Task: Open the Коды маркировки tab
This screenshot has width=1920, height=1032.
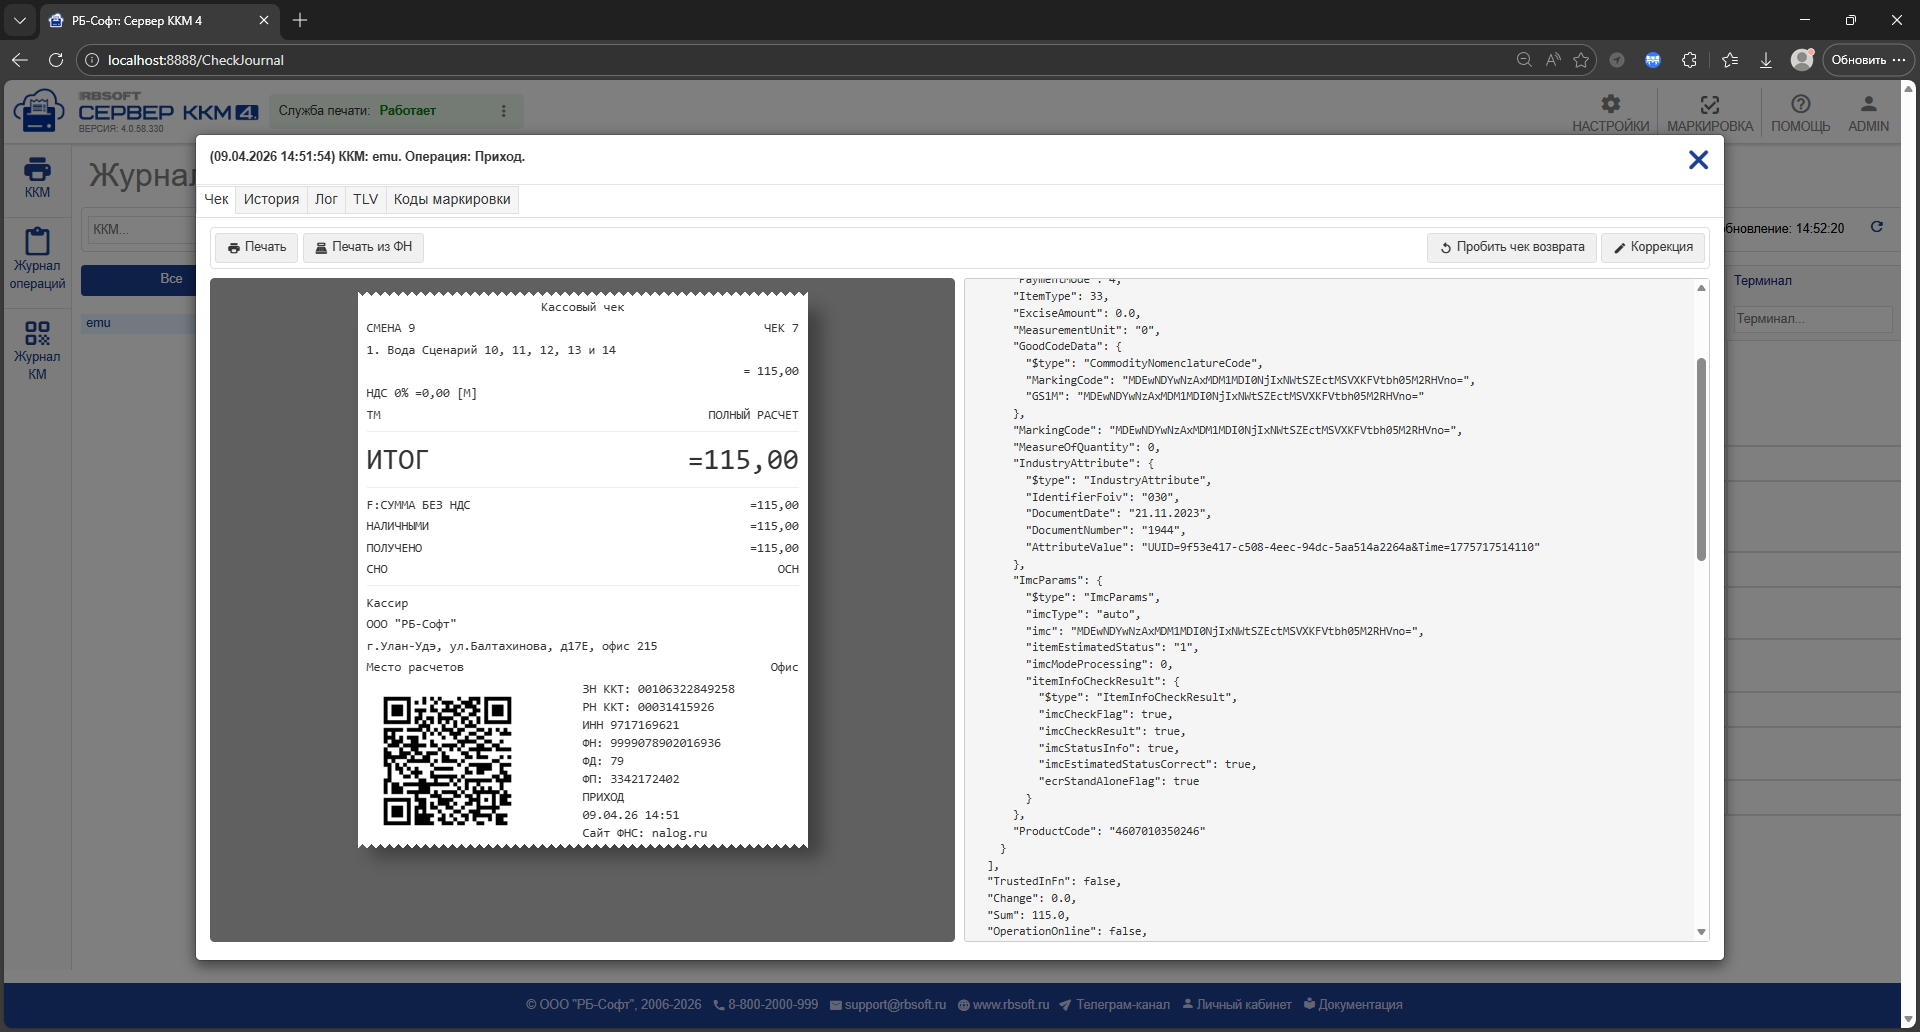Action: (x=452, y=199)
